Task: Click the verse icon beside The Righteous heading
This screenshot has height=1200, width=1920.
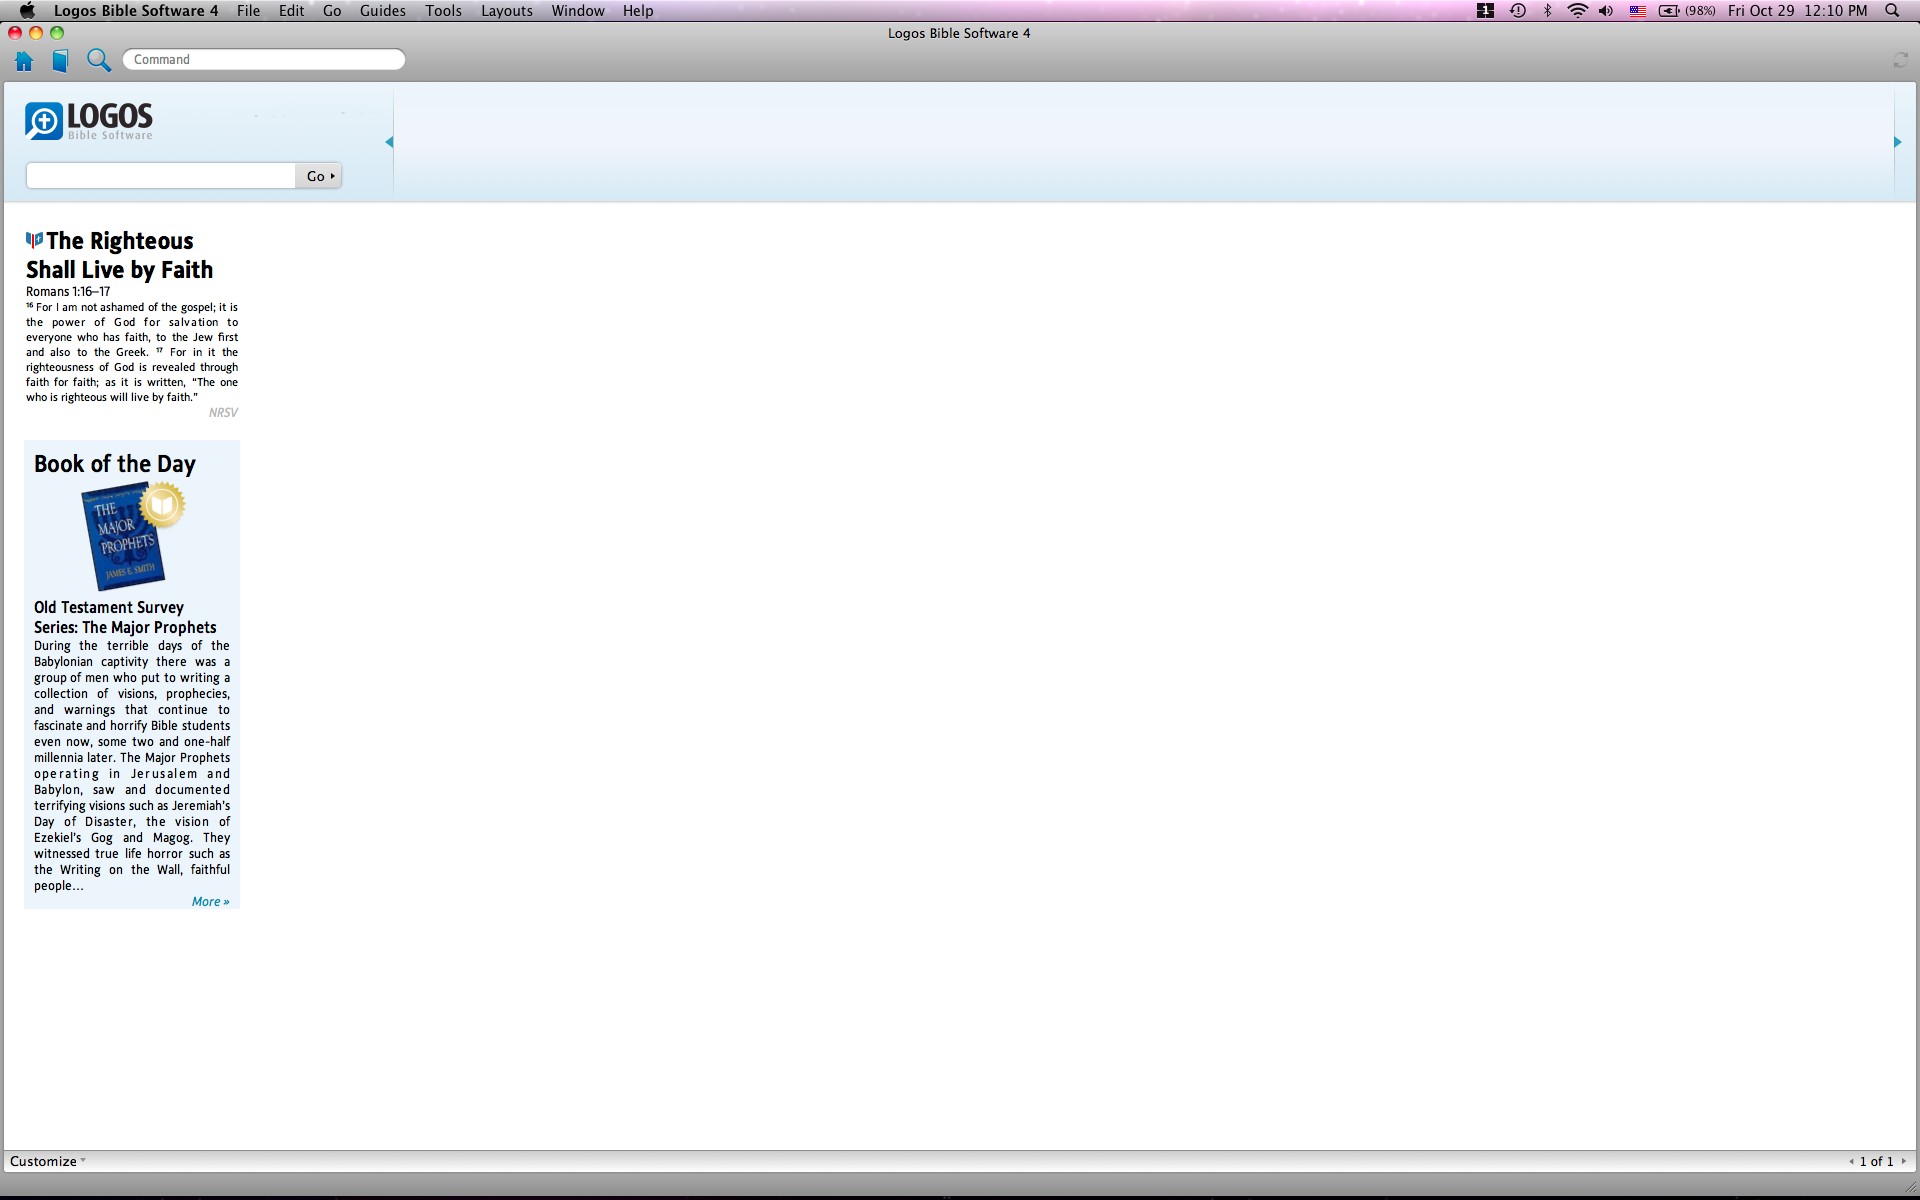Action: (x=35, y=240)
